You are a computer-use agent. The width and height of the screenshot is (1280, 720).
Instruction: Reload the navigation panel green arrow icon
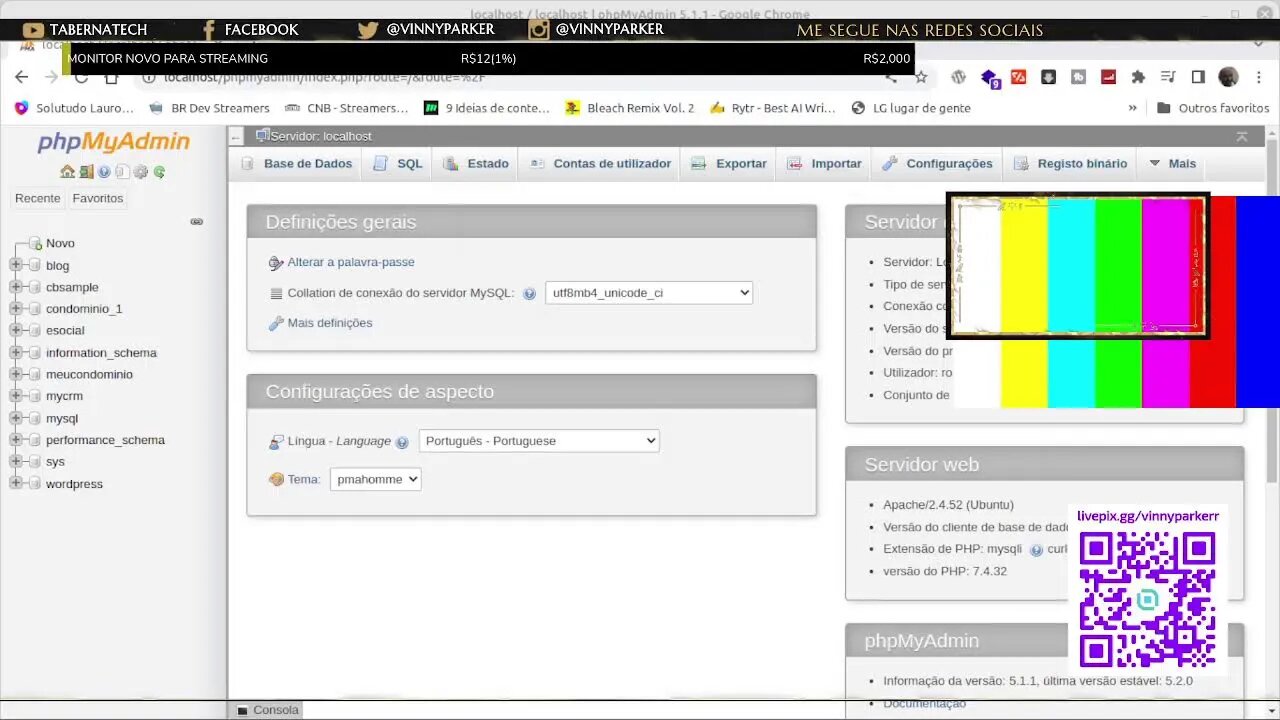click(159, 172)
